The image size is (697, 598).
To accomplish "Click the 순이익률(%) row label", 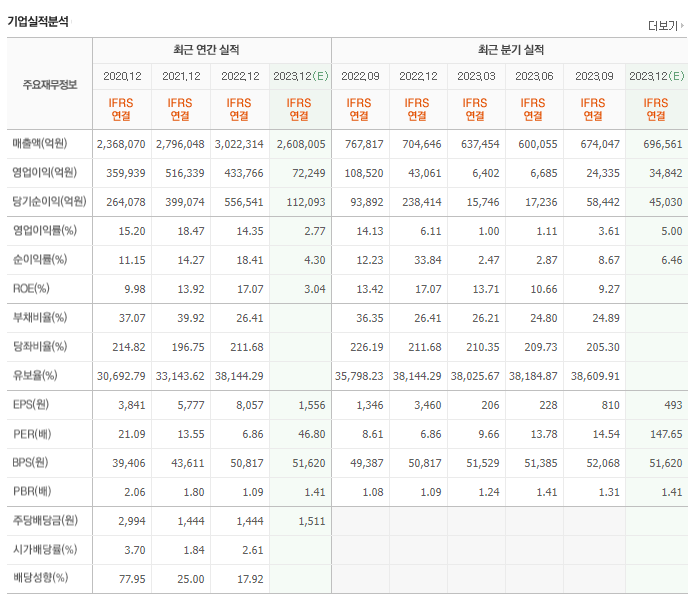I will [x=40, y=259].
